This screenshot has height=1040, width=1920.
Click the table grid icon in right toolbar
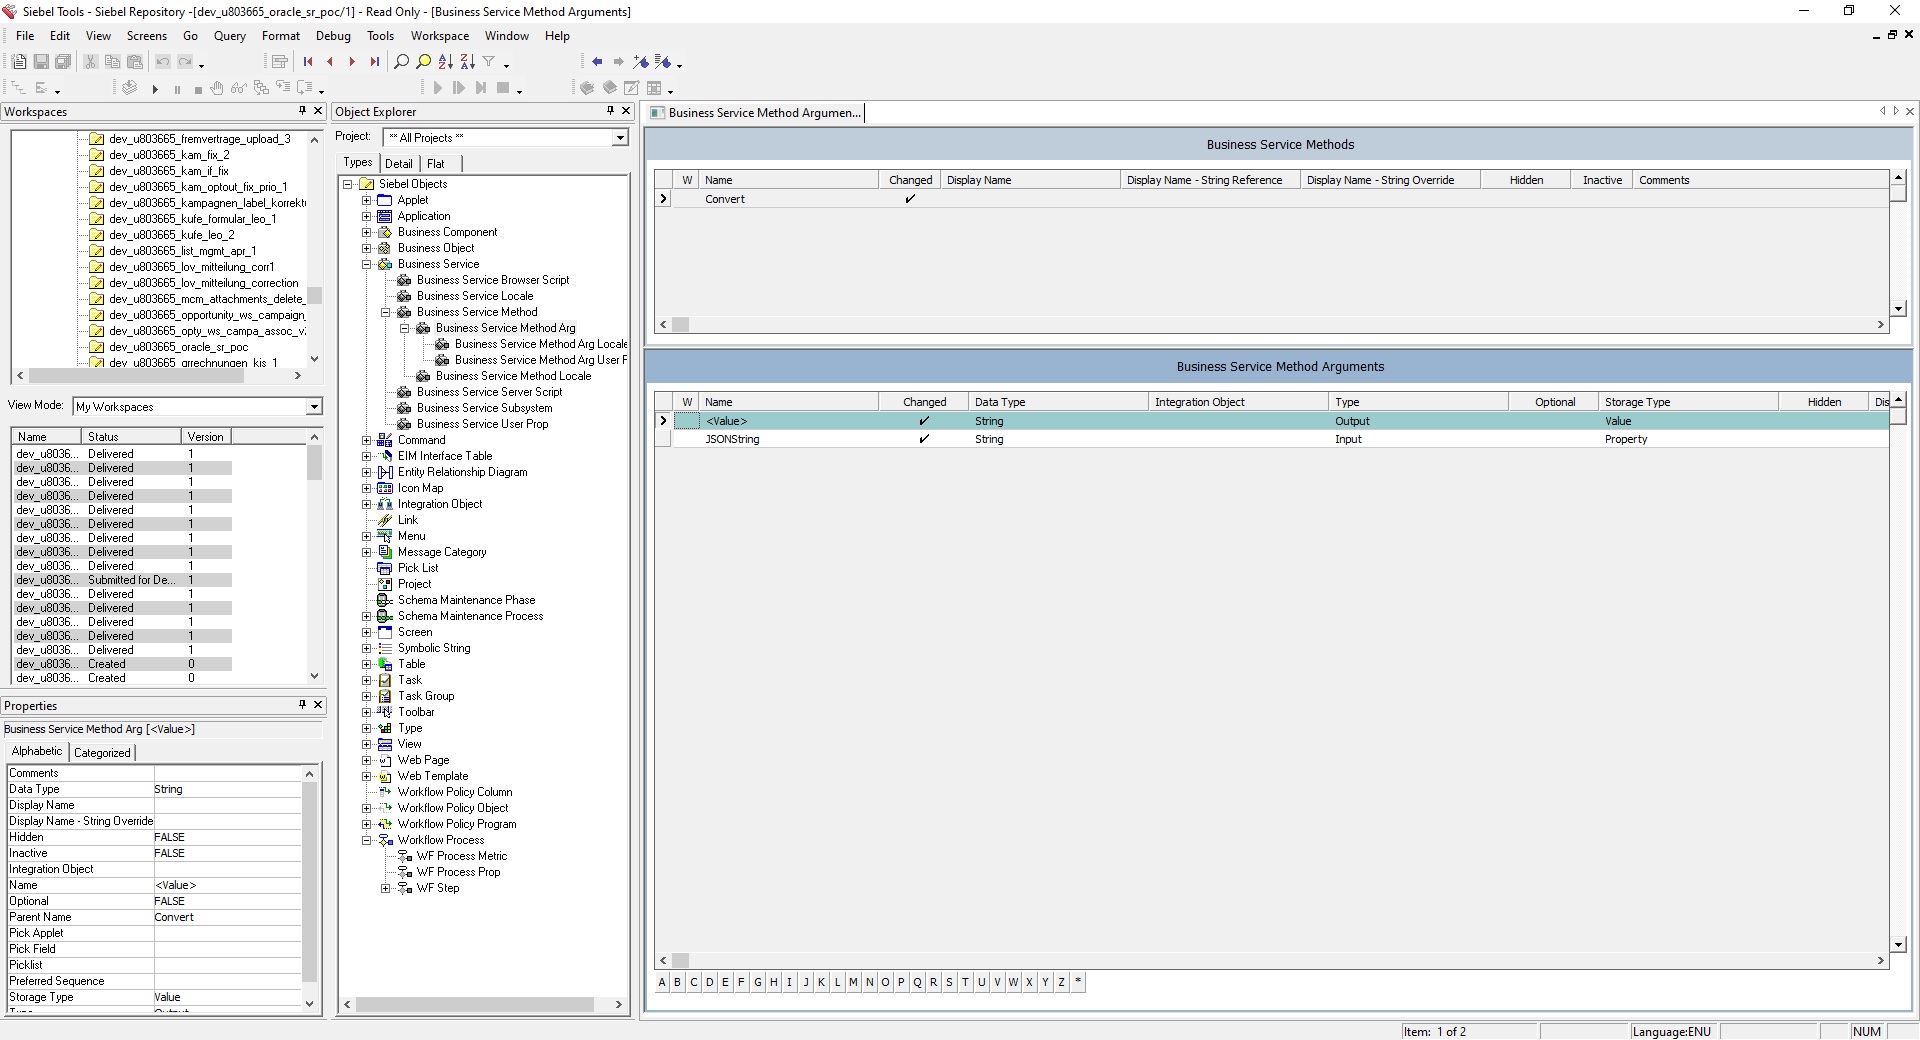654,89
